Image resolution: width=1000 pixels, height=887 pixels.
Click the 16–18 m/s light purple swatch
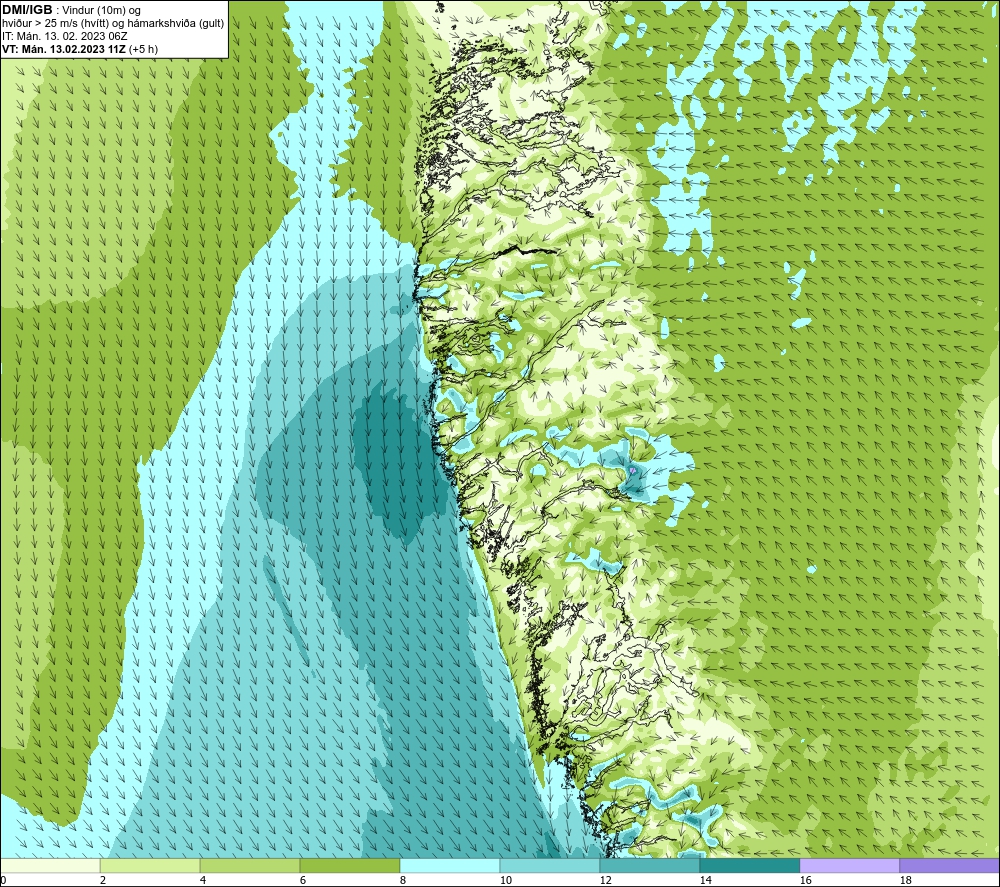[850, 865]
